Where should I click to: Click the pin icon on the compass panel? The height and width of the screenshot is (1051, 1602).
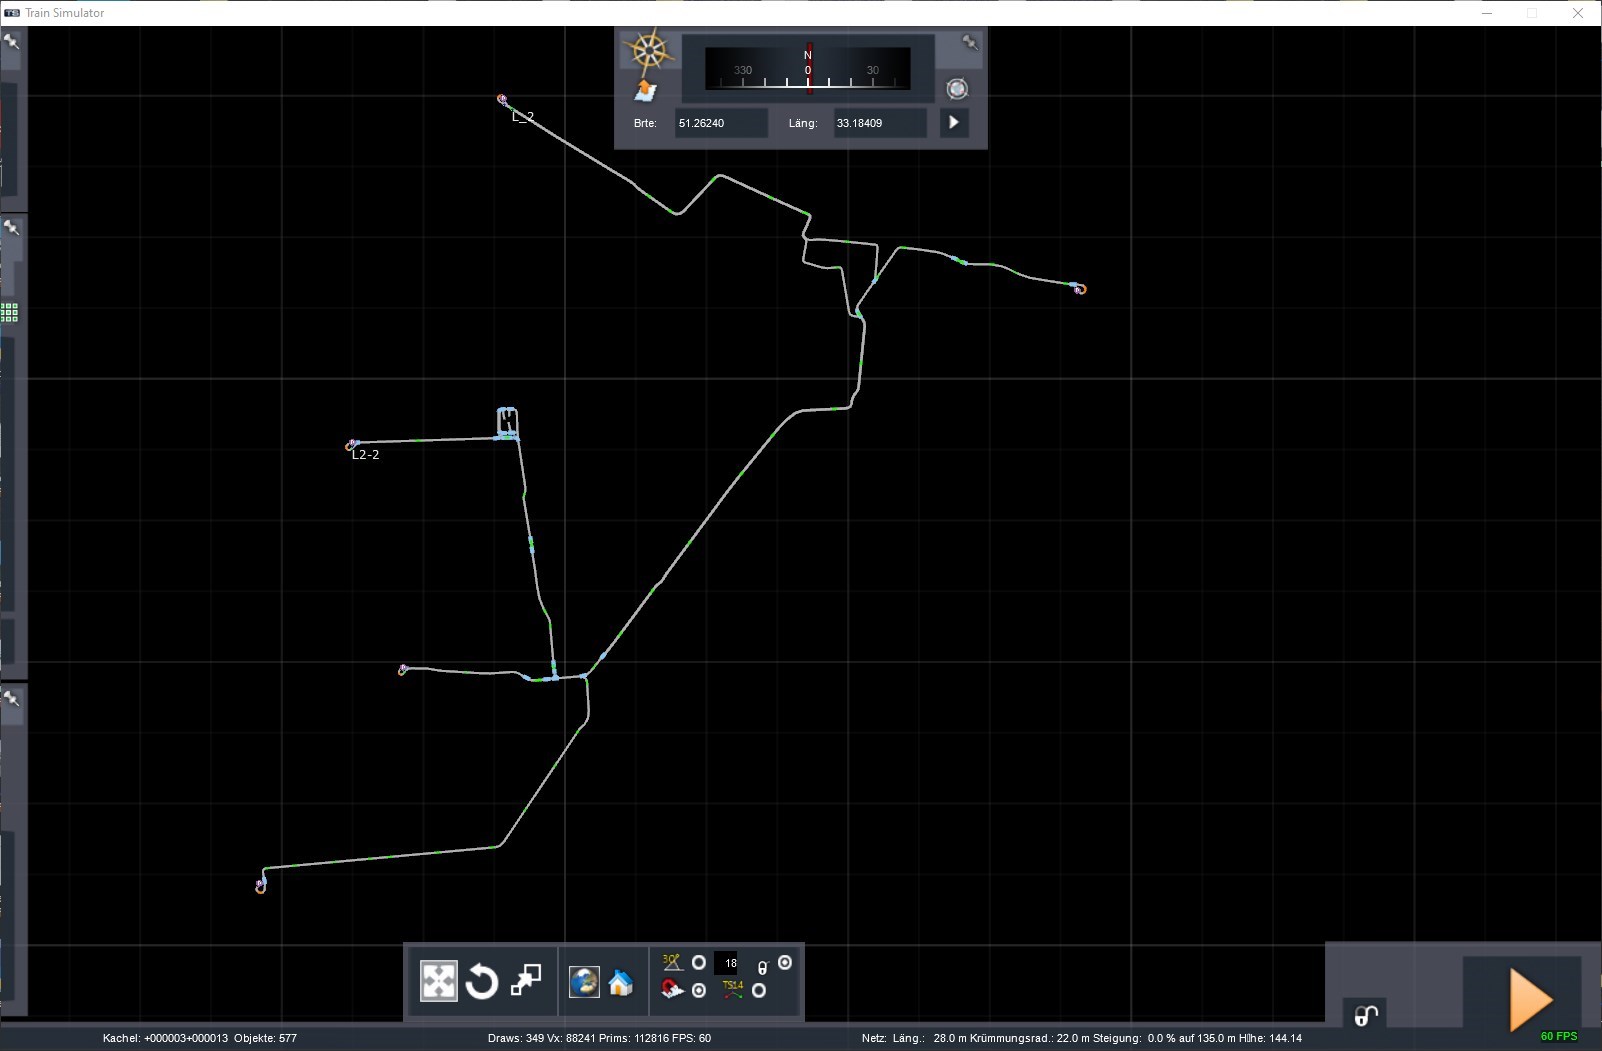click(x=969, y=42)
